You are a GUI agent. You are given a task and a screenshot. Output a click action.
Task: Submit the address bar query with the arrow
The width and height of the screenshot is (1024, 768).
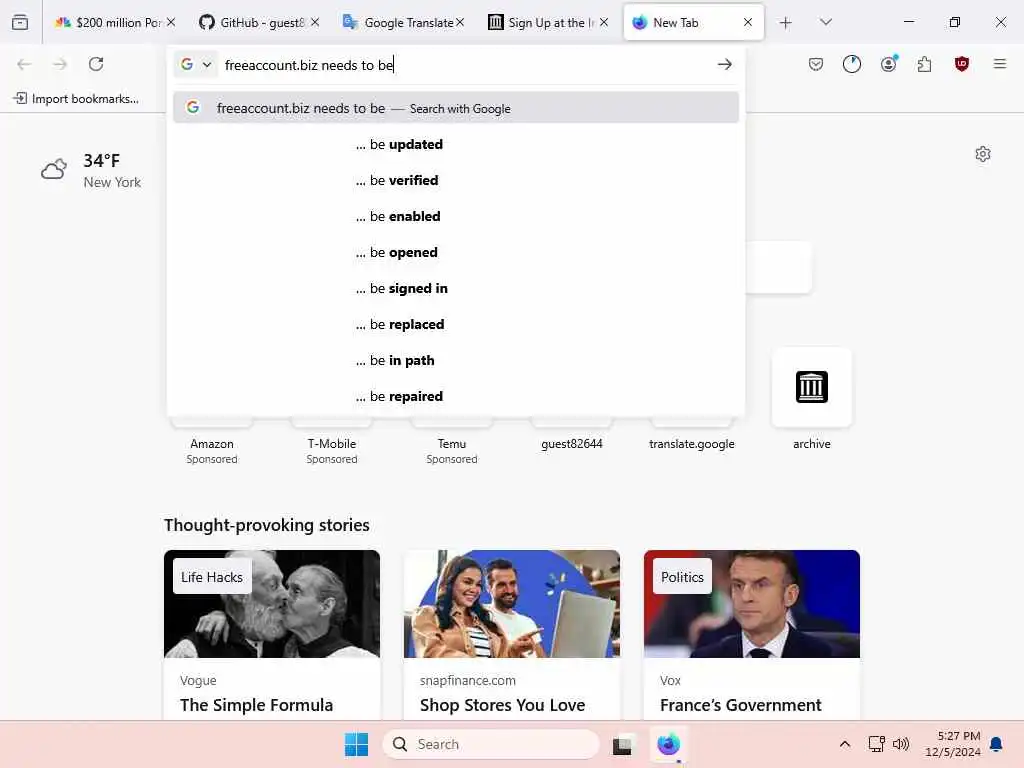tap(724, 64)
